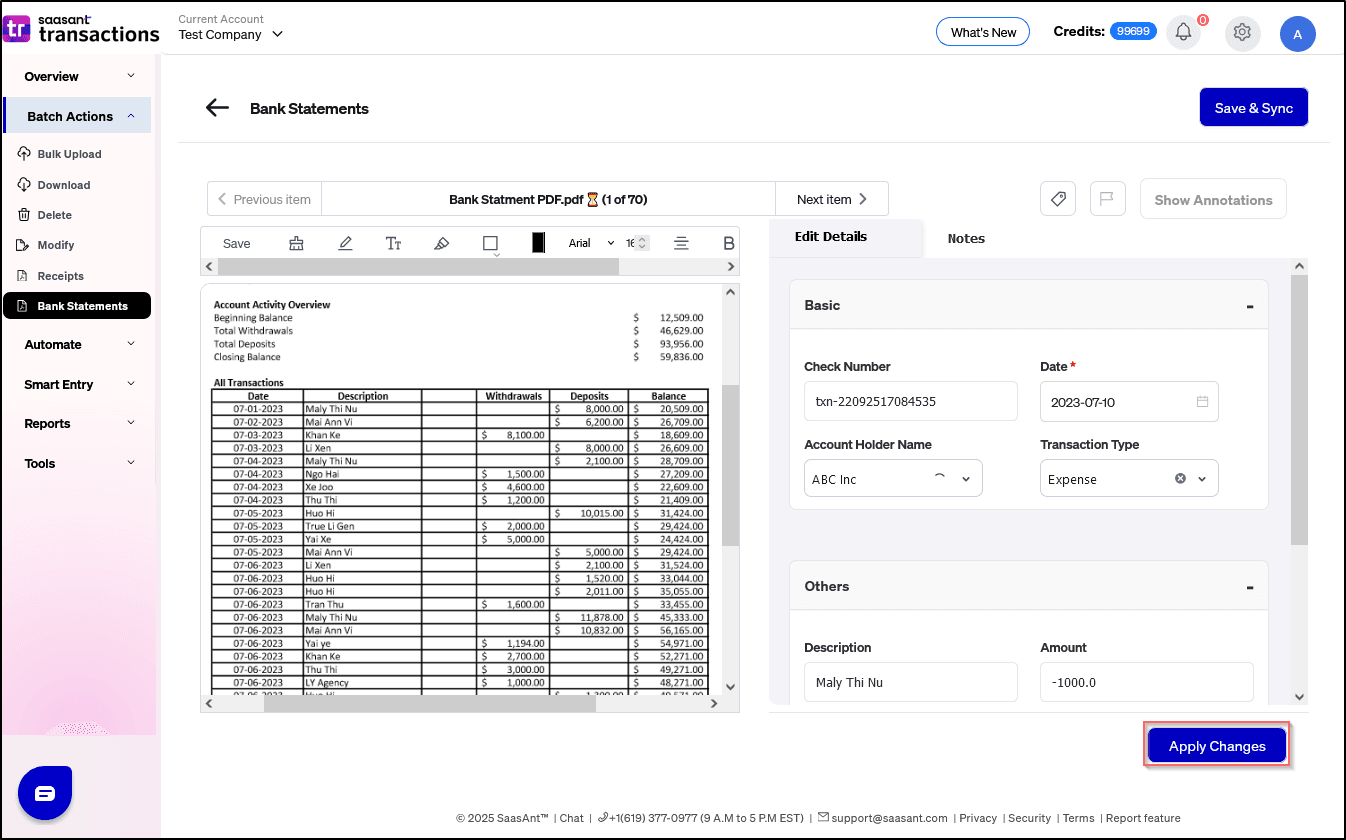Click the back arrow beside Bank Statements
This screenshot has height=840, width=1346.
pos(217,108)
